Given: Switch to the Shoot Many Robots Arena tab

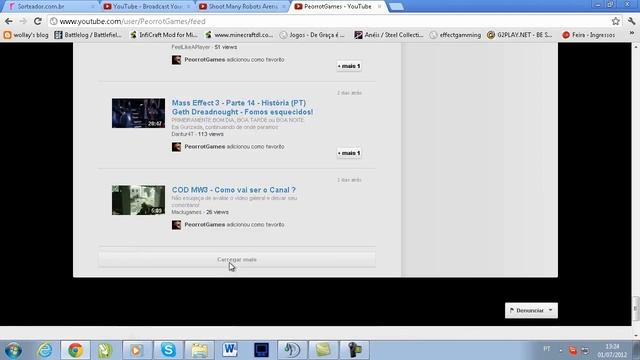Looking at the screenshot, I should point(242,7).
